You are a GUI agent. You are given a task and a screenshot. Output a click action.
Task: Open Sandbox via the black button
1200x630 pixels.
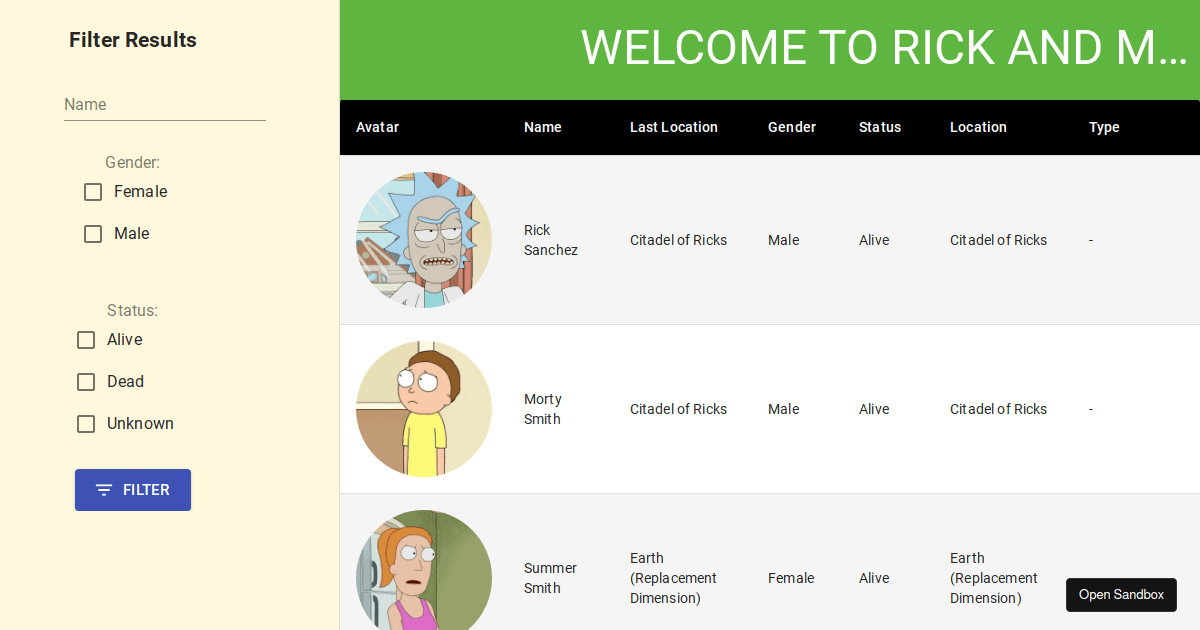tap(1121, 595)
